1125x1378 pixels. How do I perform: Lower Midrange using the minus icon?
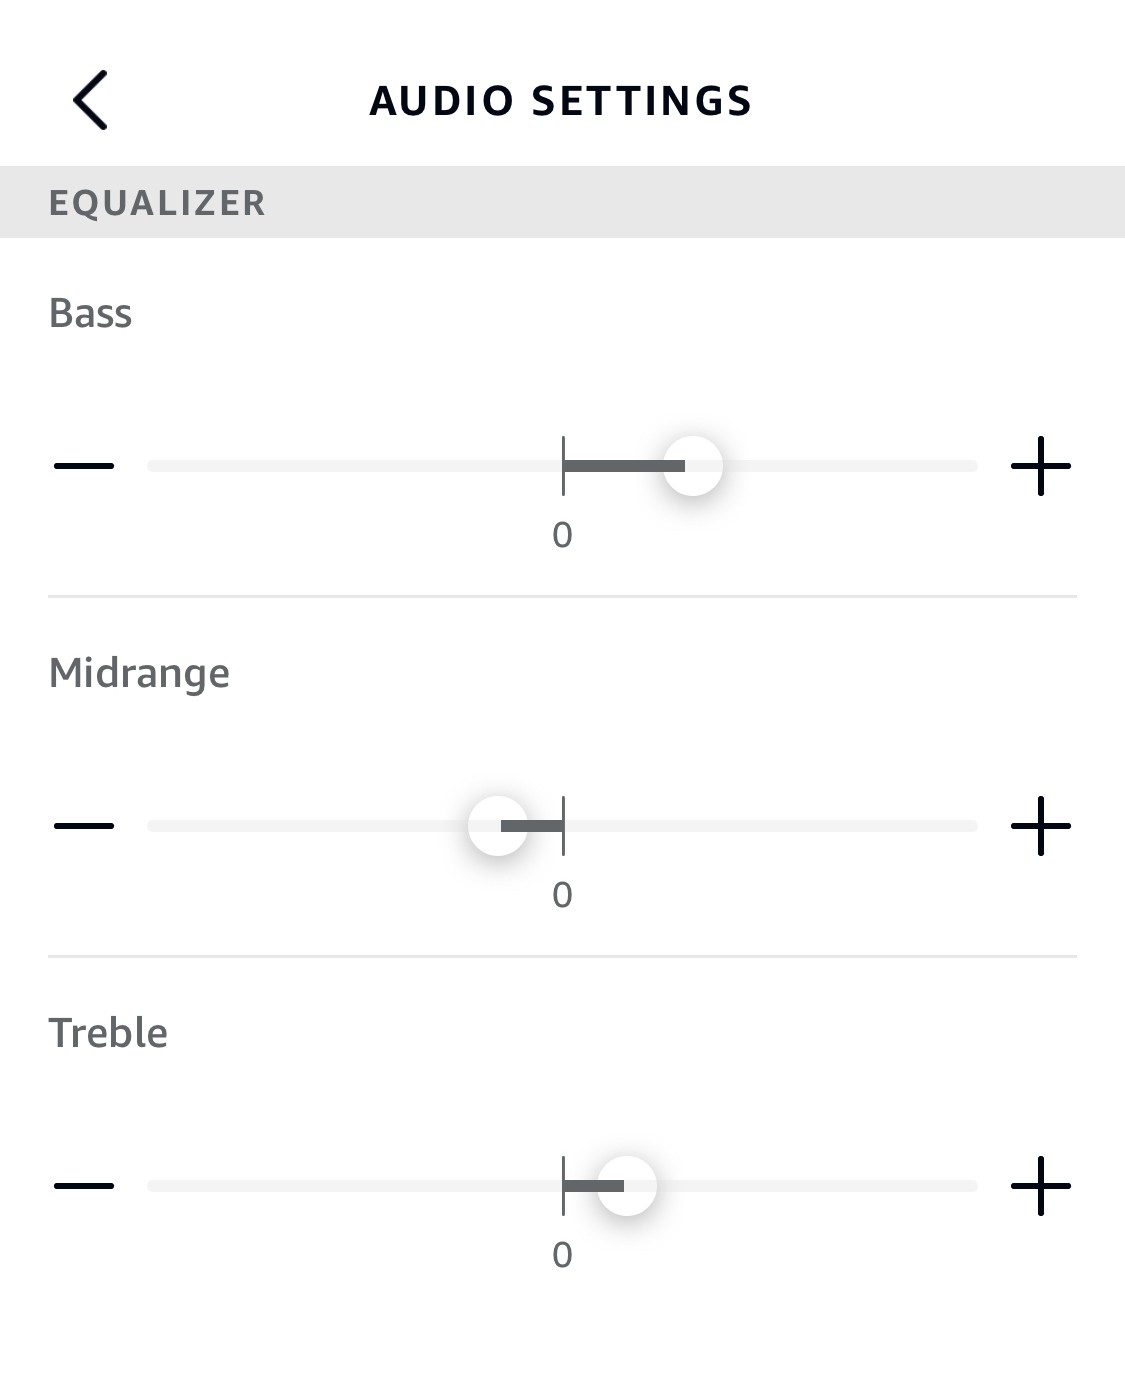(84, 826)
